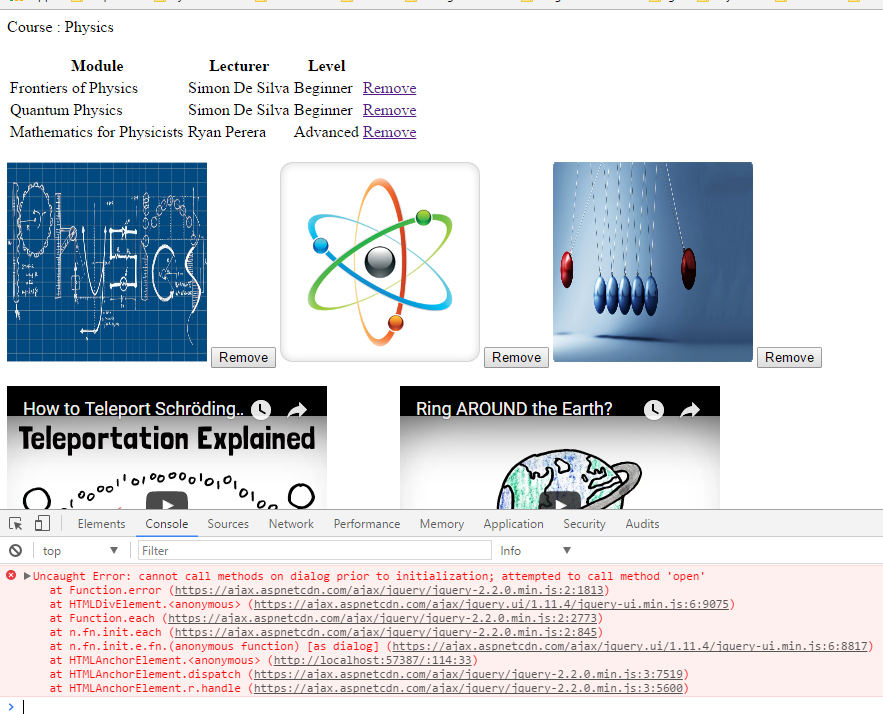Image resolution: width=883 pixels, height=714 pixels.
Task: Open the jquery-2.2.0.min.js:3:7519 link
Action: pyautogui.click(x=469, y=674)
